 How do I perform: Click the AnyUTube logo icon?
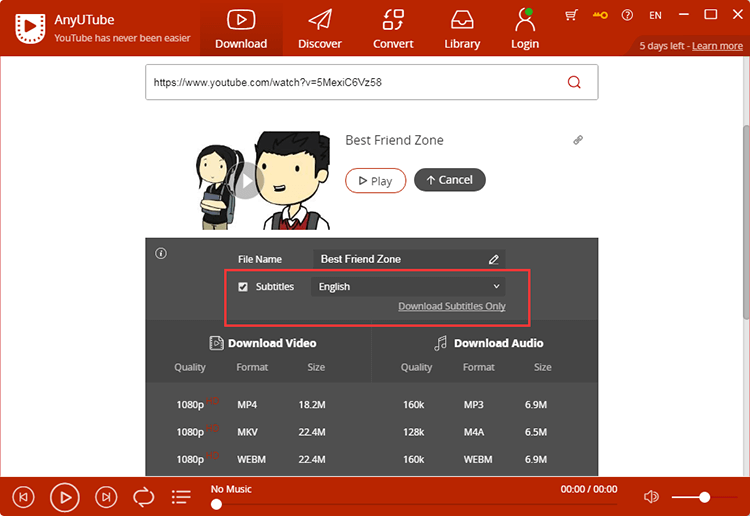tap(30, 28)
